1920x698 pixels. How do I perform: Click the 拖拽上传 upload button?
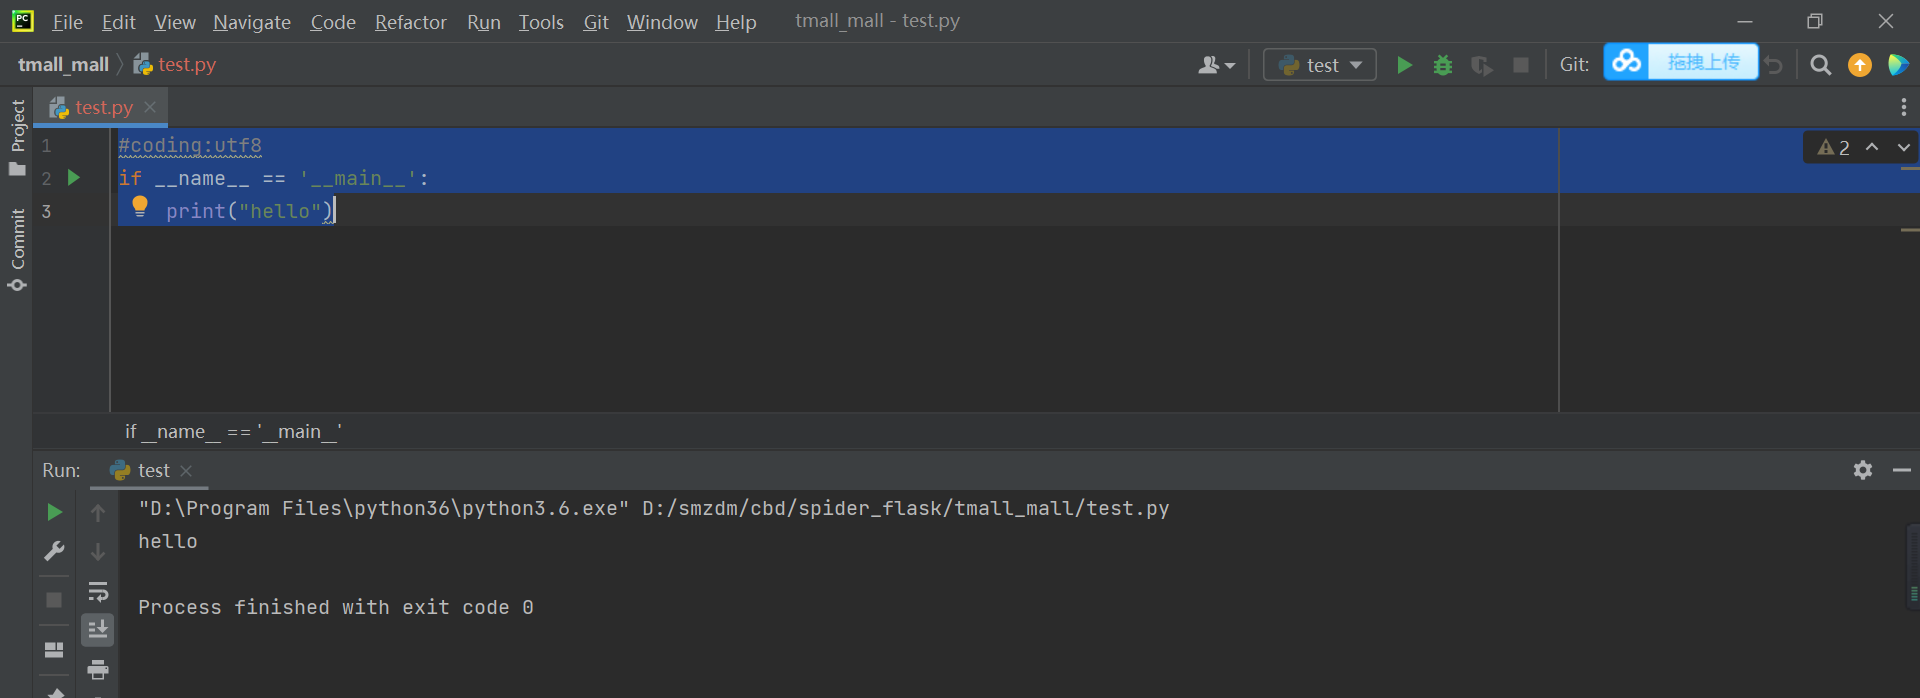click(x=1703, y=62)
